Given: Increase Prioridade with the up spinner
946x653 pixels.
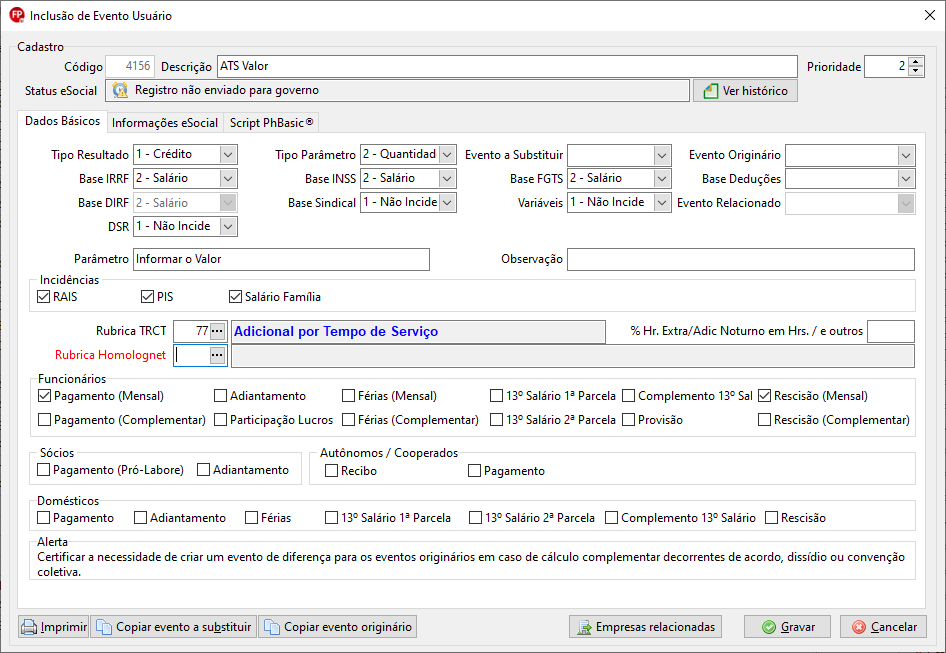Looking at the screenshot, I should 916,62.
